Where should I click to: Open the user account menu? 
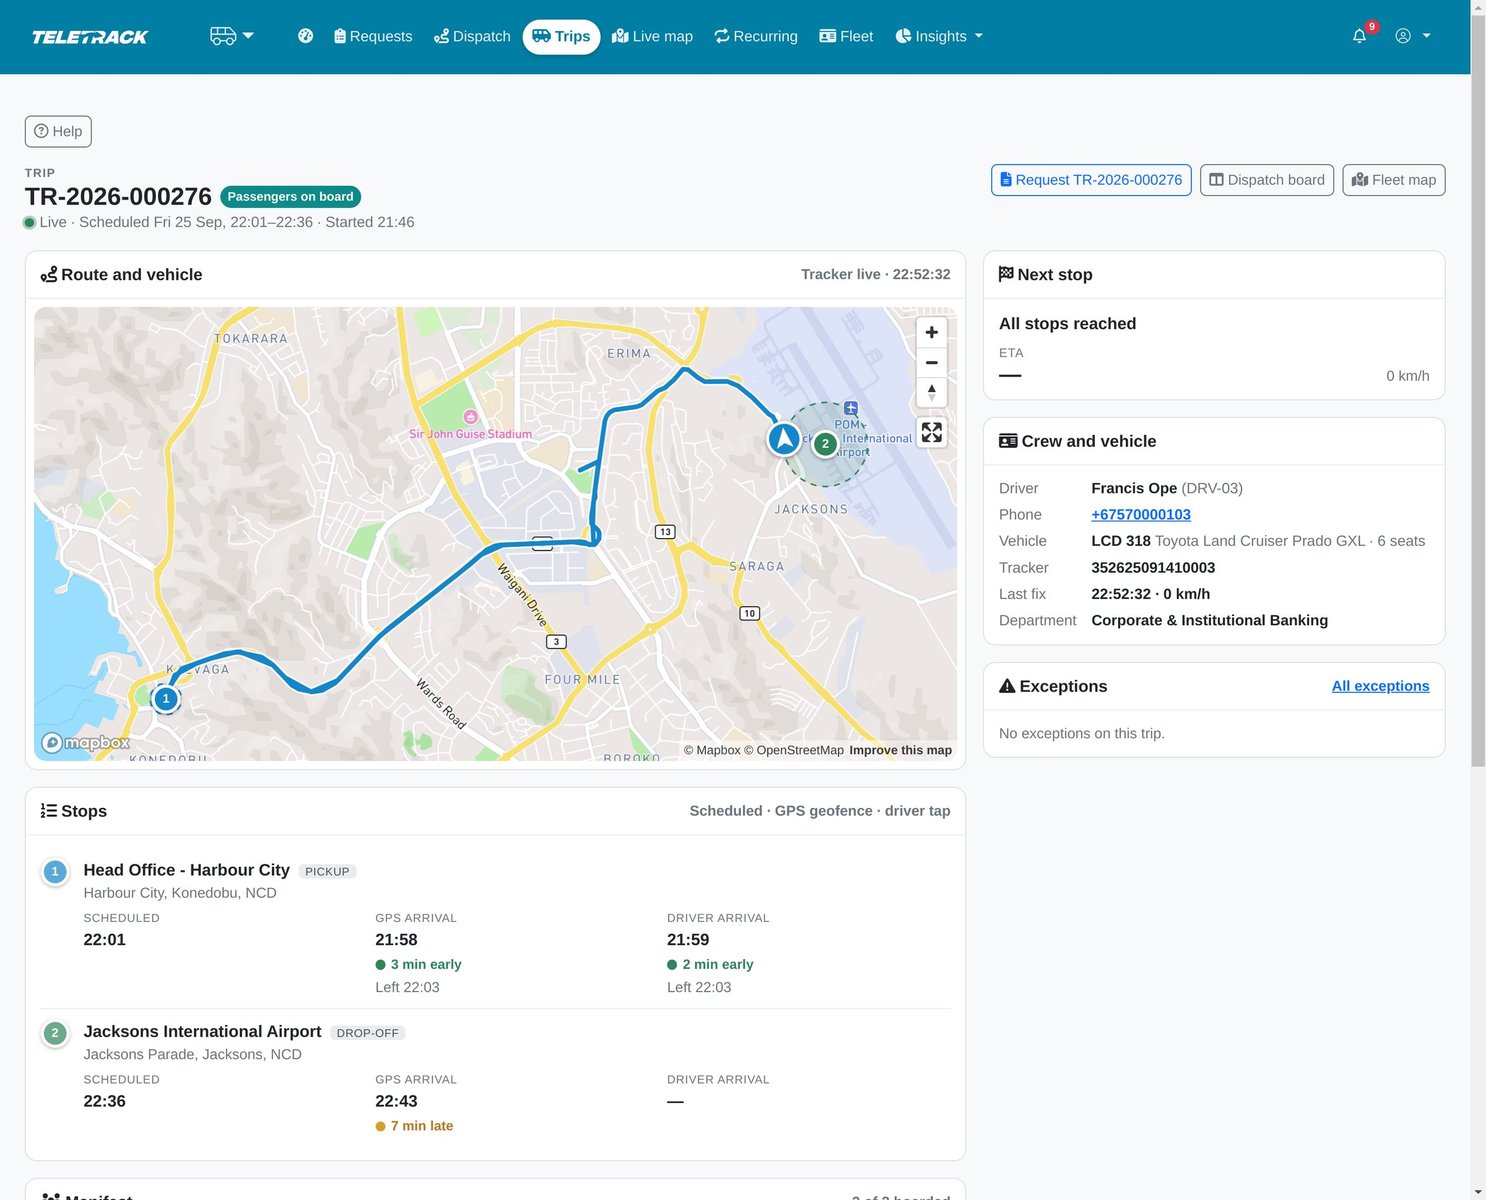[1413, 36]
